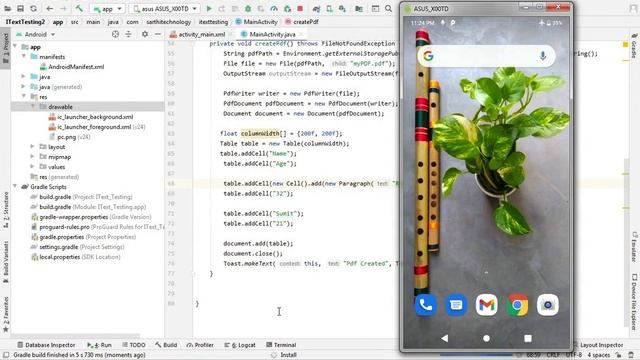Viewport: 640px width, 360px height.
Task: Stop the running app with the red square
Action: click(x=300, y=8)
